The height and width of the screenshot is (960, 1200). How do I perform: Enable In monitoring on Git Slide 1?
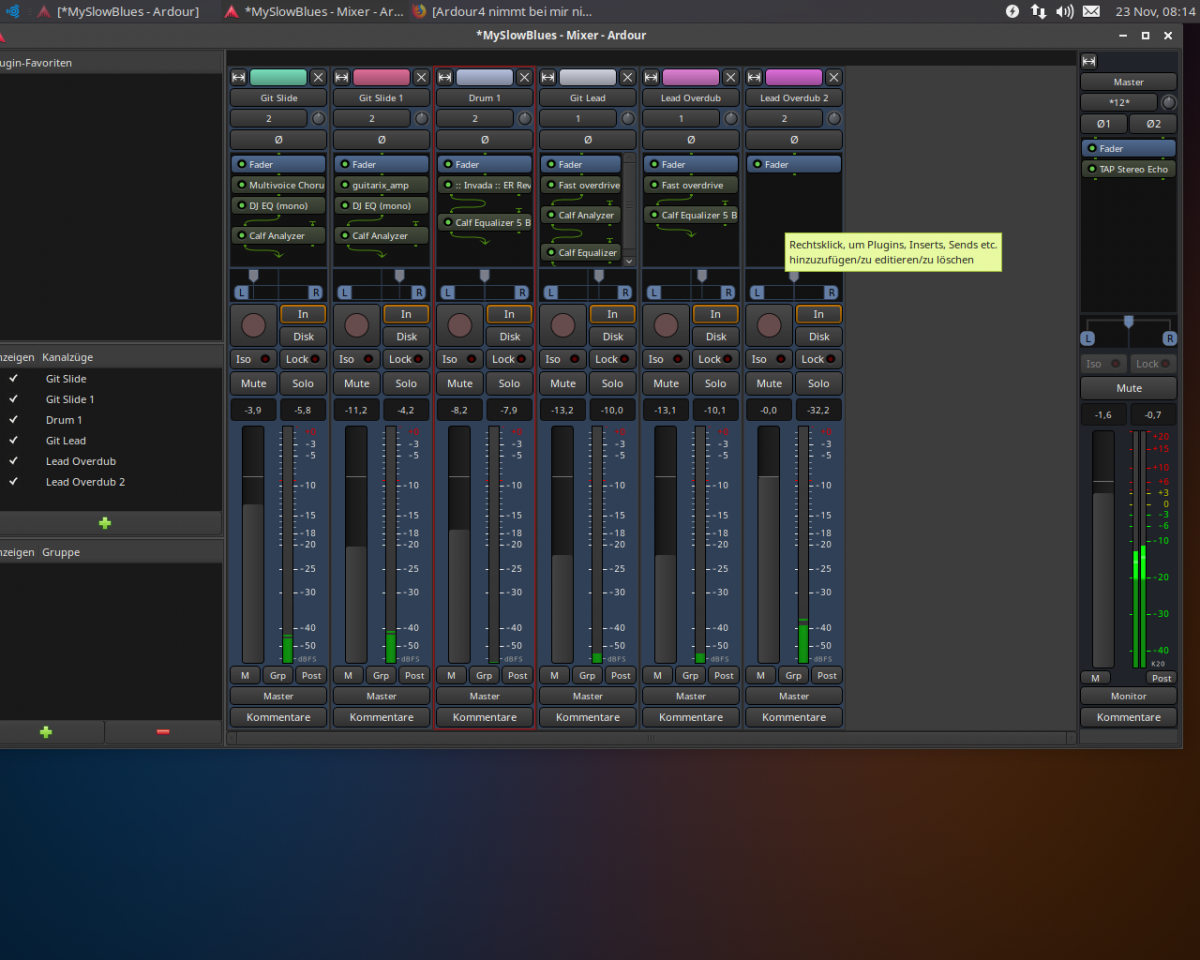tap(406, 314)
